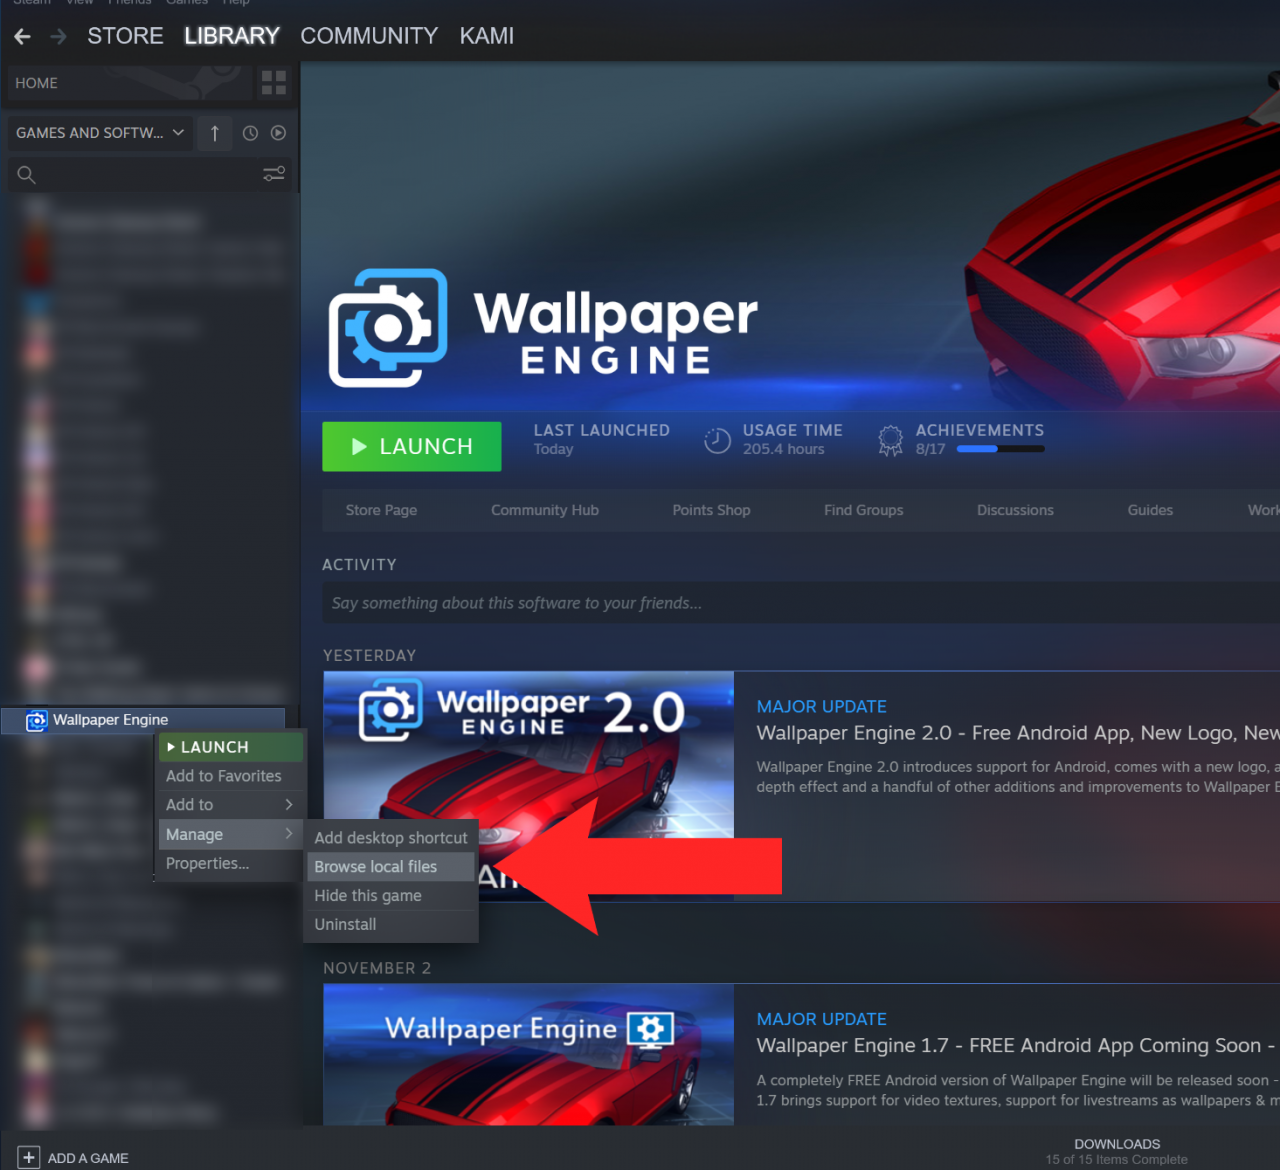Click the achievements badge icon
This screenshot has height=1170, width=1280.
coord(890,440)
